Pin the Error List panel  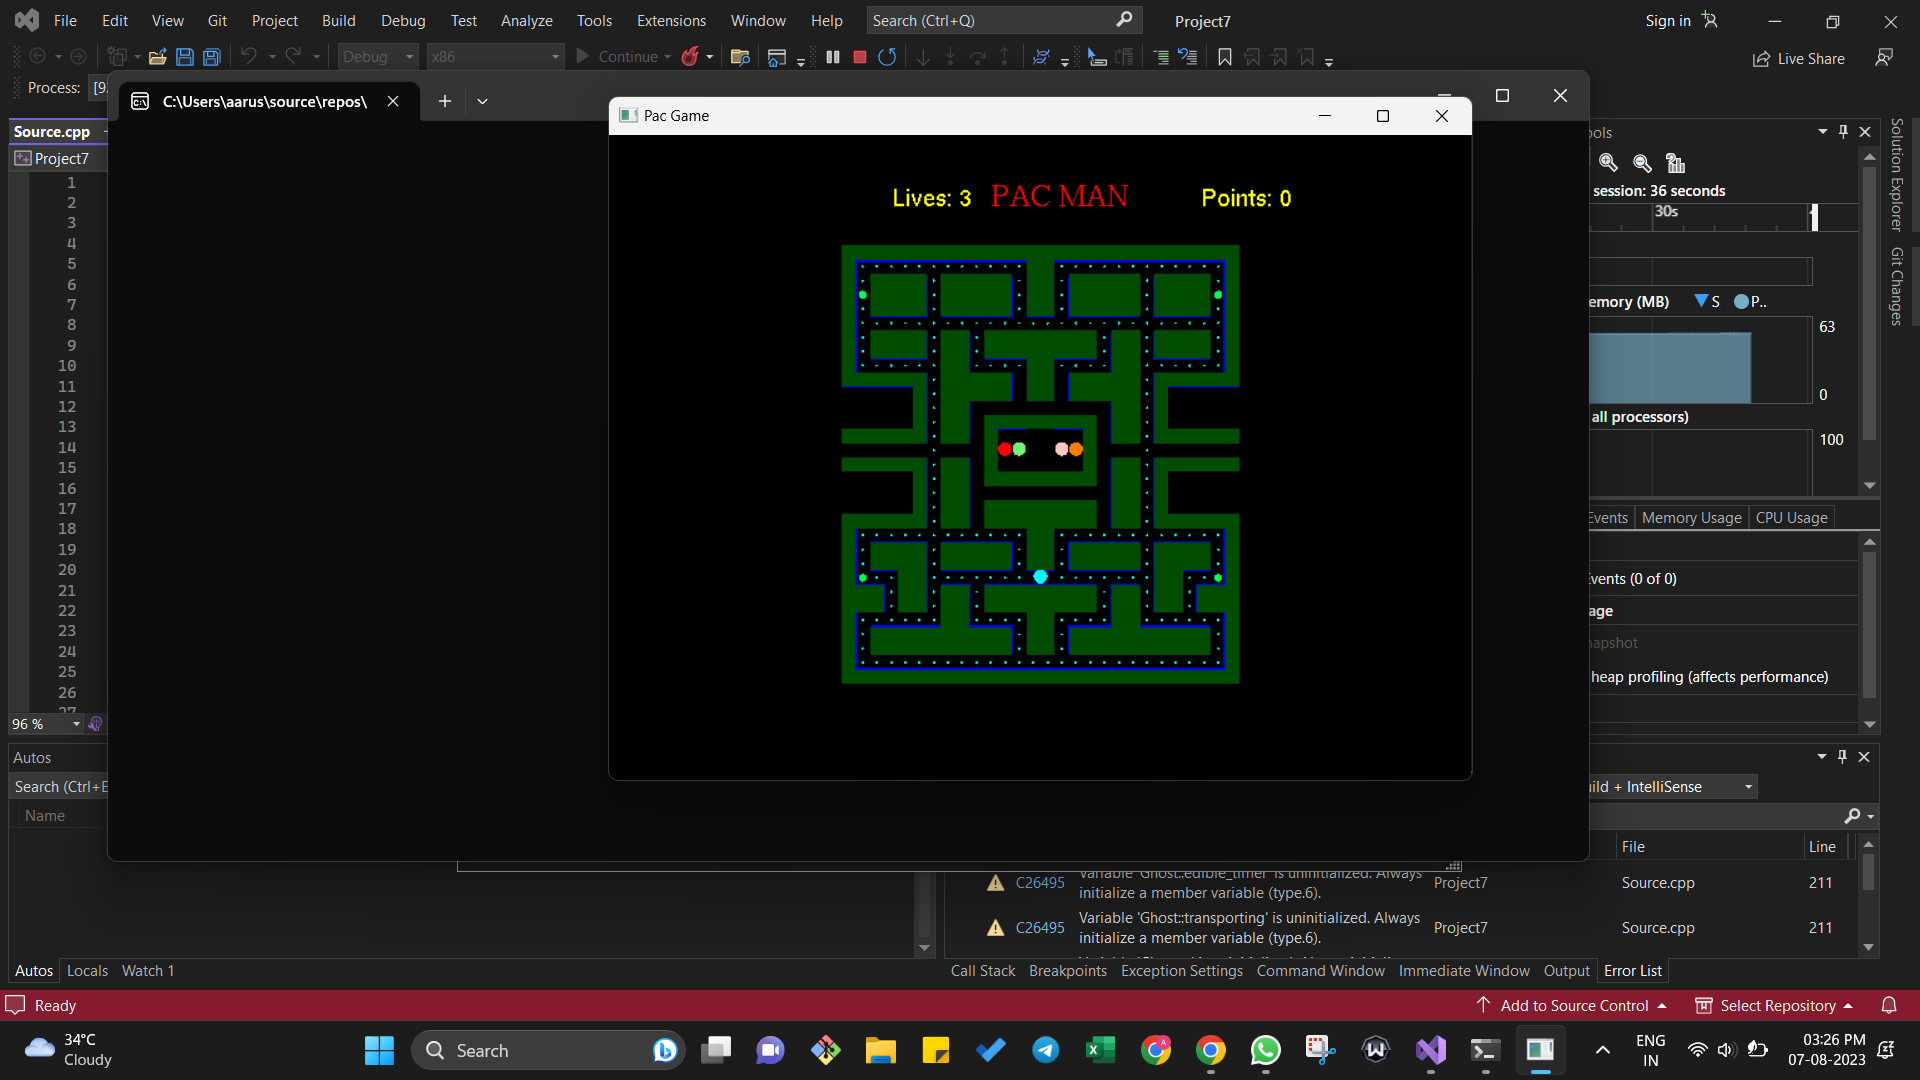pos(1842,757)
